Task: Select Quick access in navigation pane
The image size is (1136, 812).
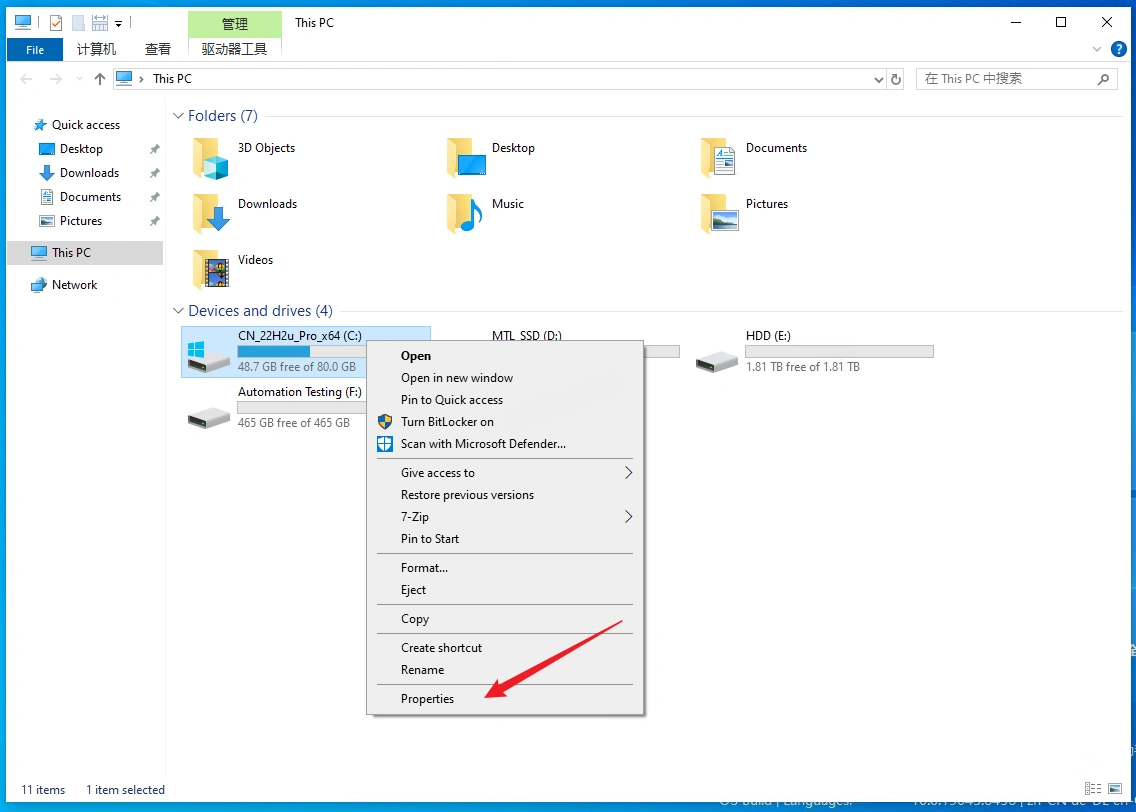Action: coord(85,125)
